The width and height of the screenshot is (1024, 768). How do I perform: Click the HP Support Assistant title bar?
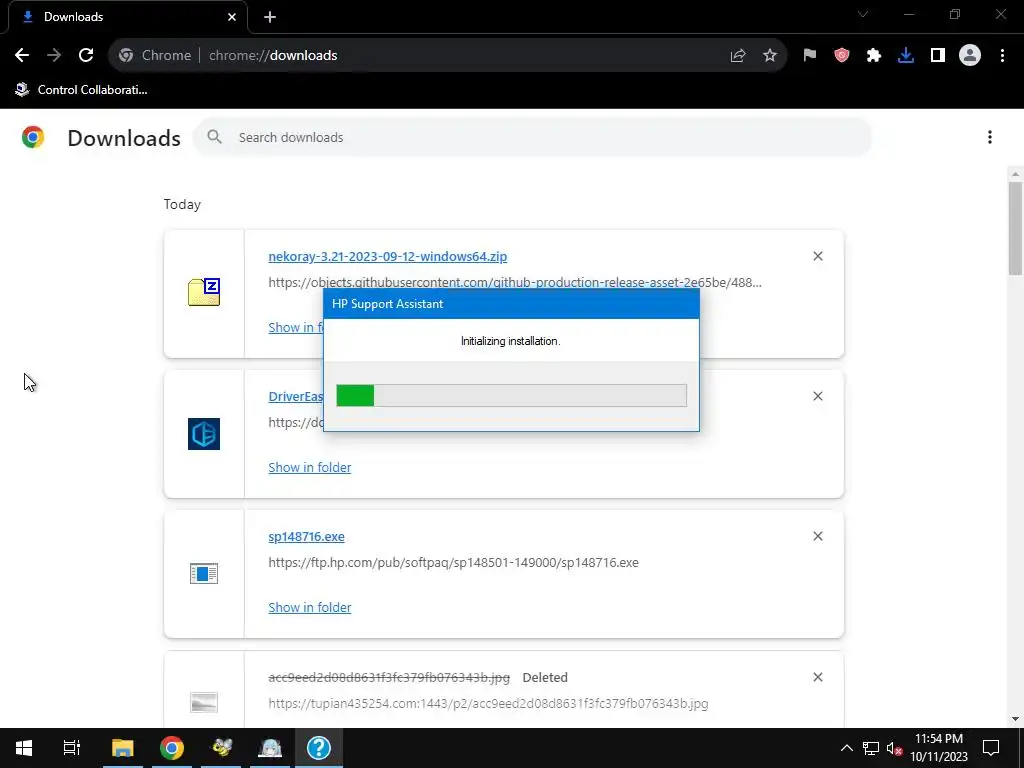(511, 304)
